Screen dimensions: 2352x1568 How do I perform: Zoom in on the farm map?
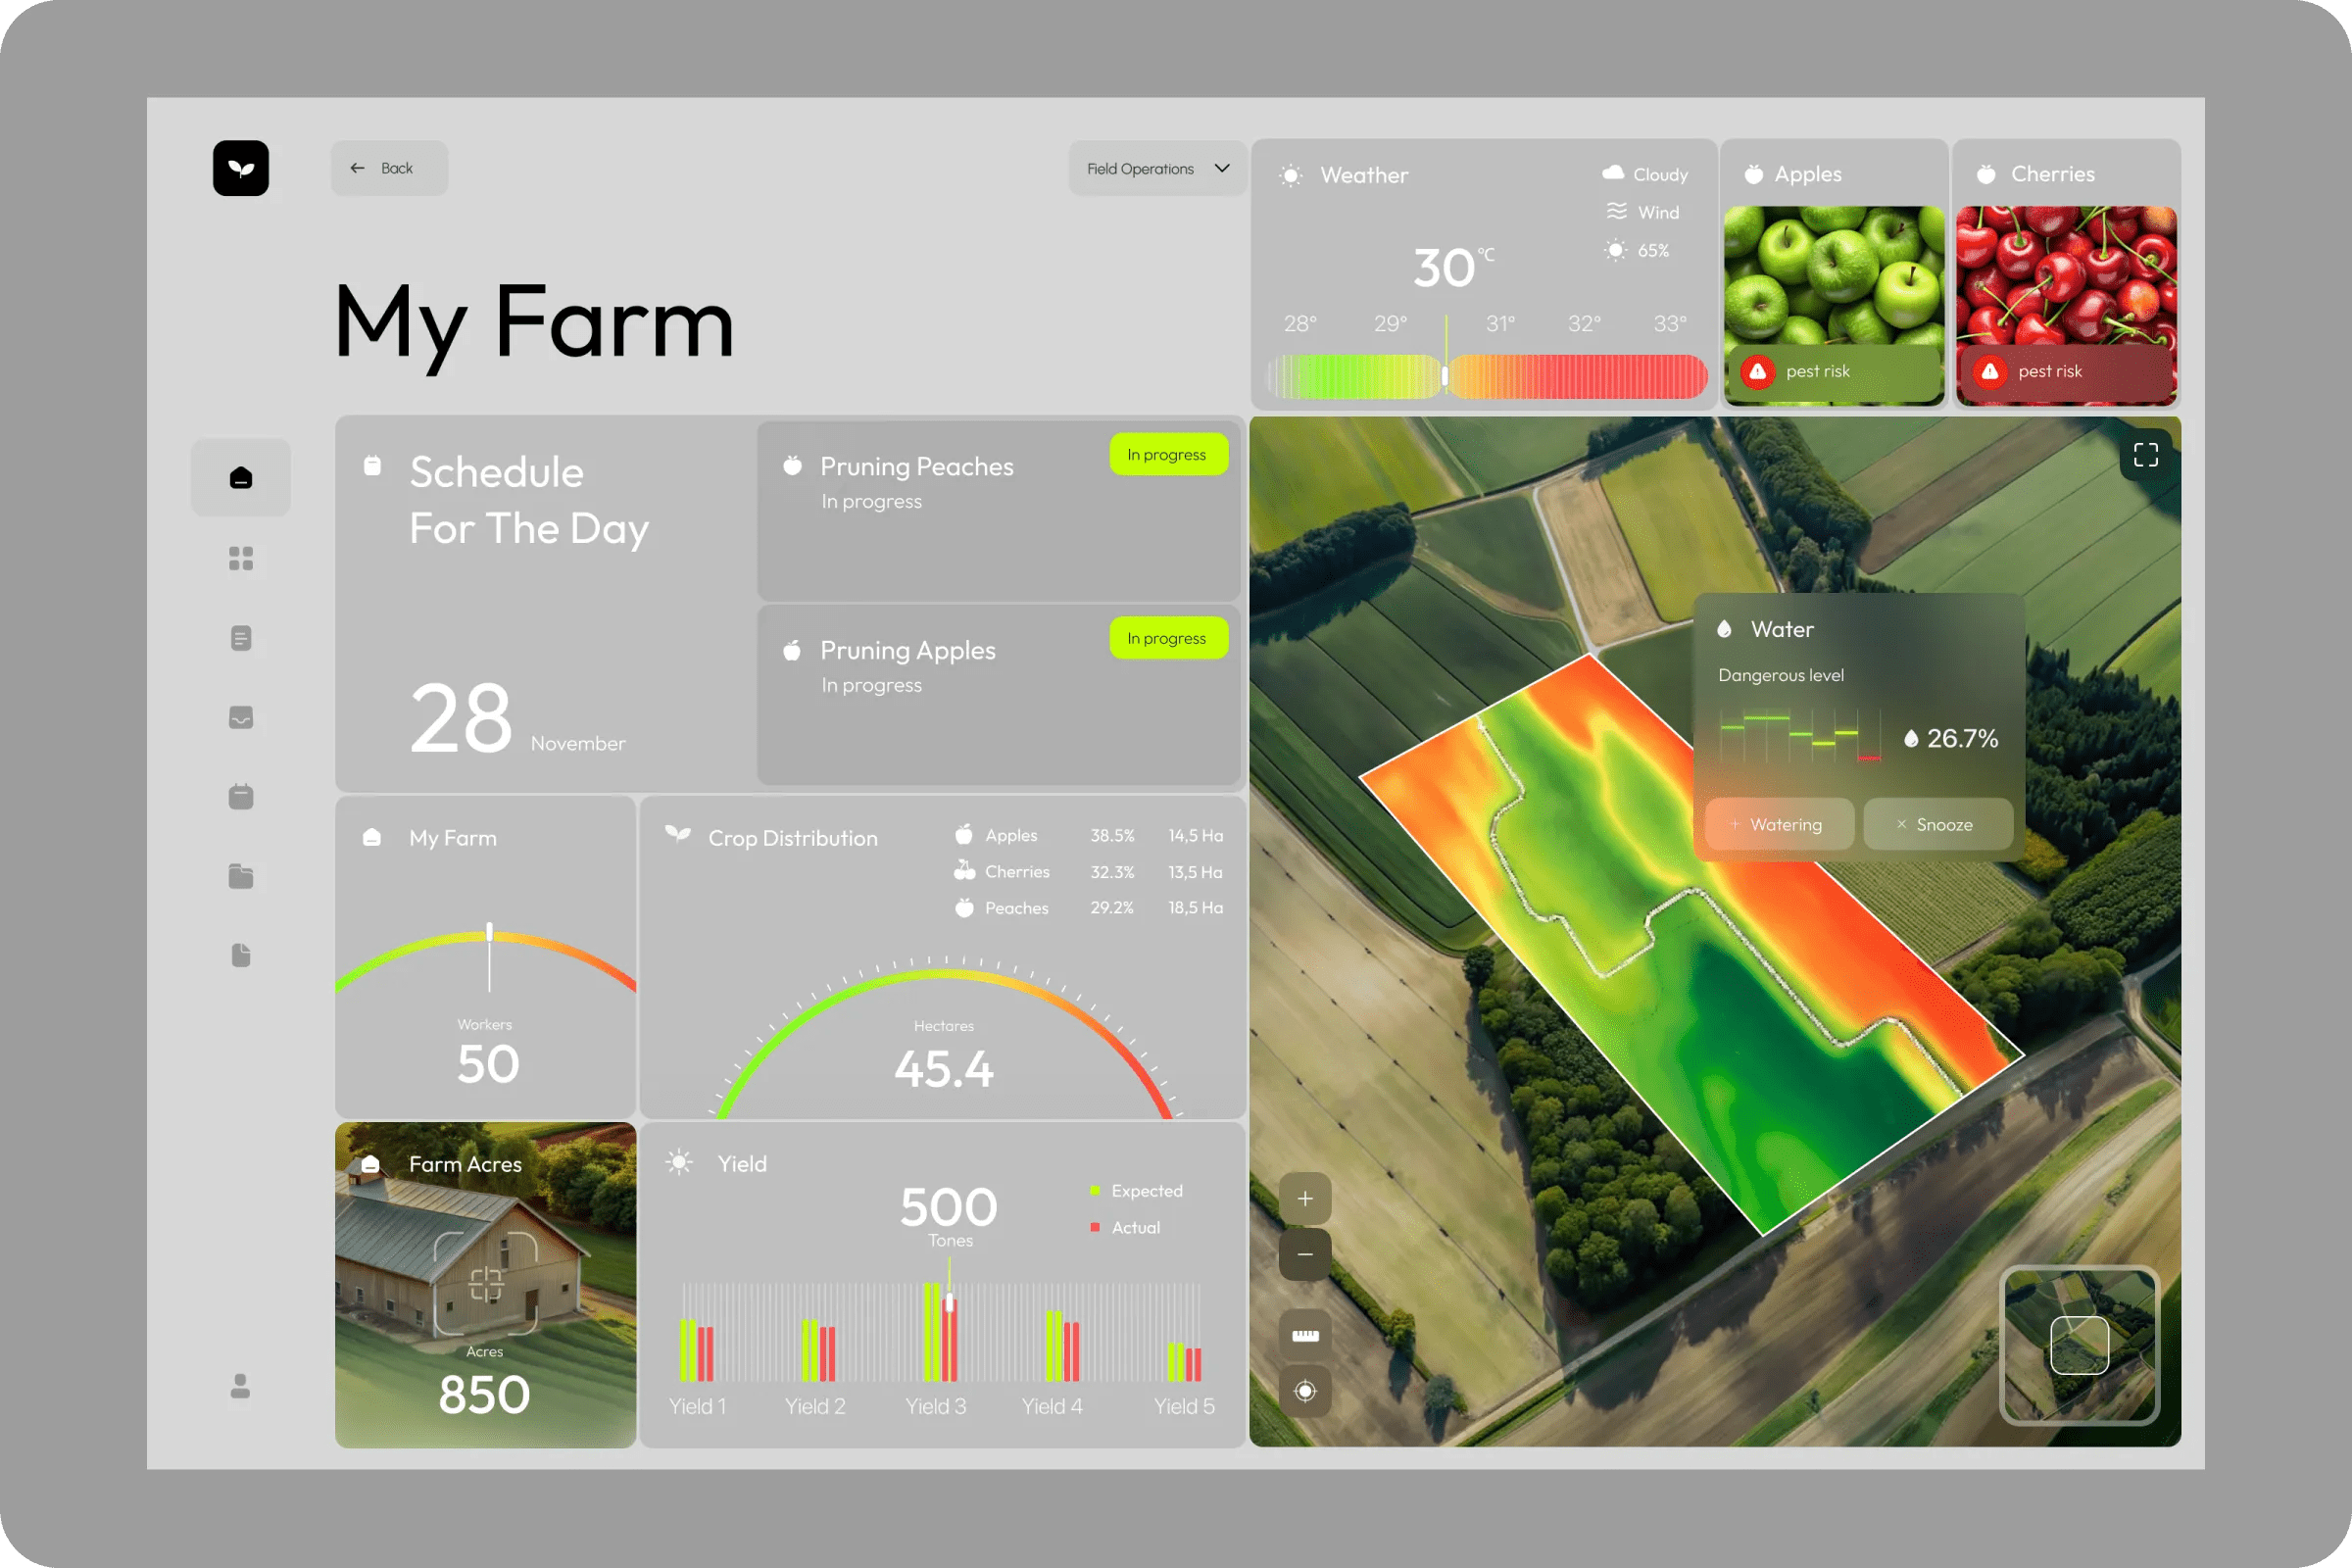(1305, 1198)
